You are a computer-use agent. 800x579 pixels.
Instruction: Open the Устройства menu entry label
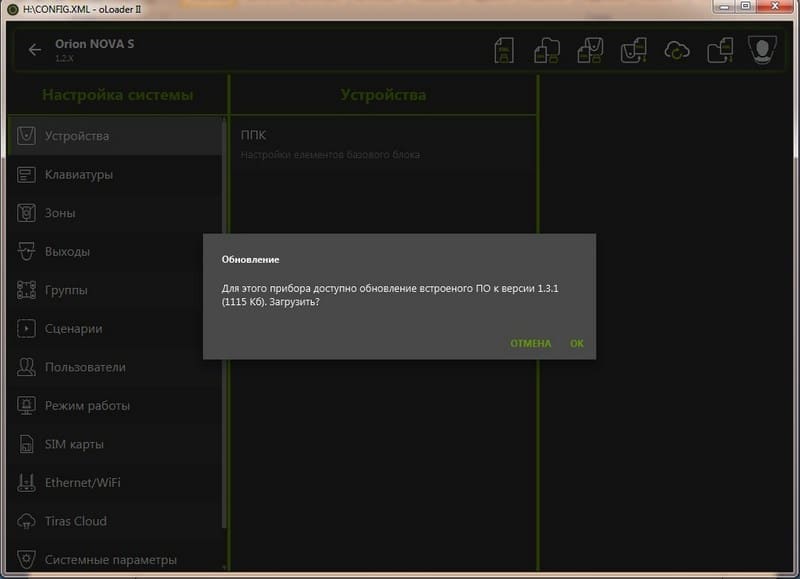77,136
